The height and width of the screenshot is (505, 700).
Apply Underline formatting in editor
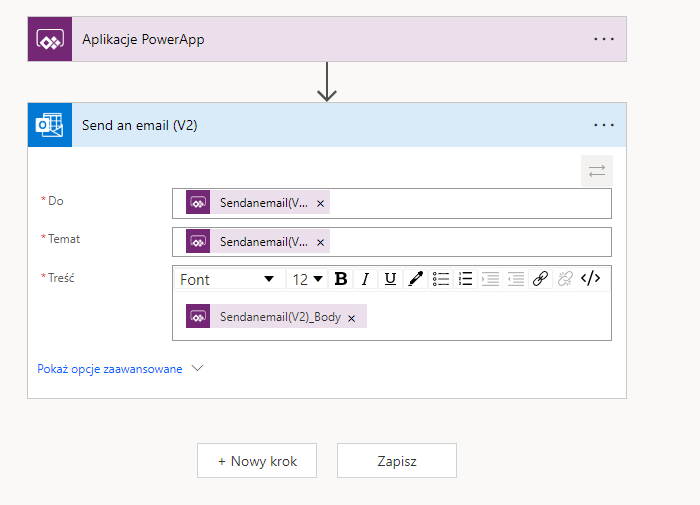pos(390,279)
